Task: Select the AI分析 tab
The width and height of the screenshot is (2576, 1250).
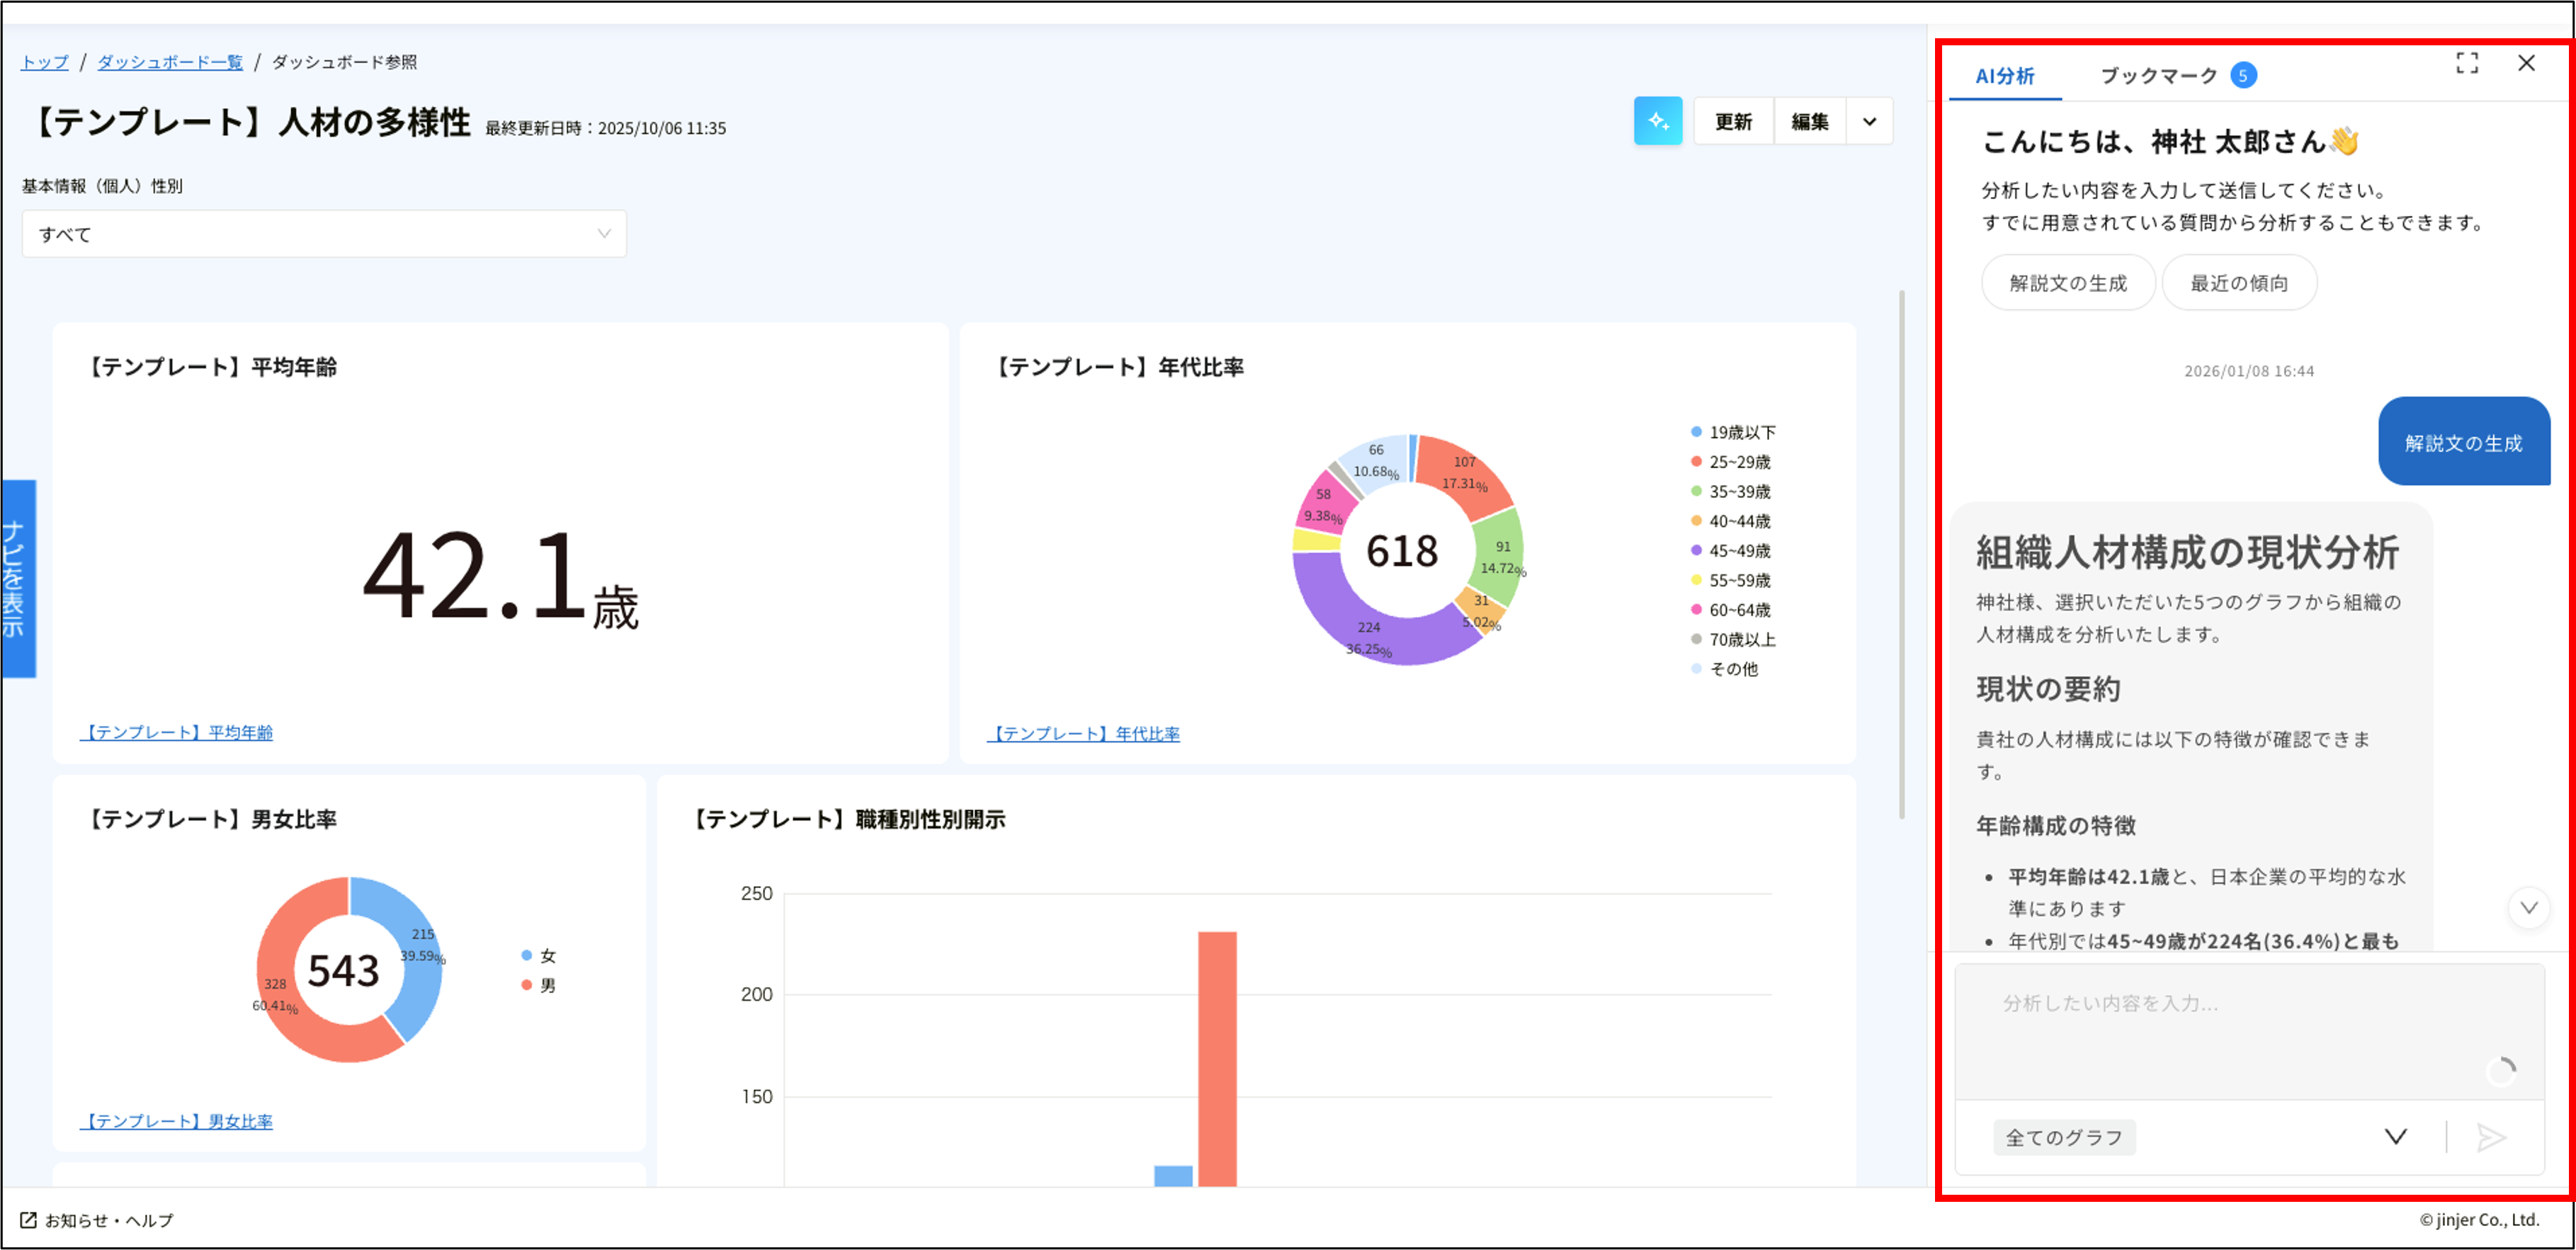Action: pyautogui.click(x=2004, y=74)
